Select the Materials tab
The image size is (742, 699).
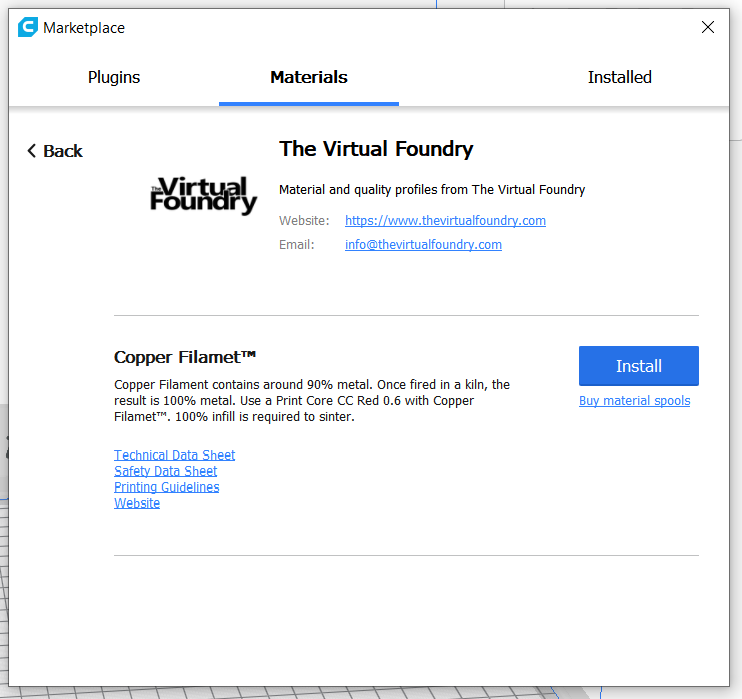point(309,77)
